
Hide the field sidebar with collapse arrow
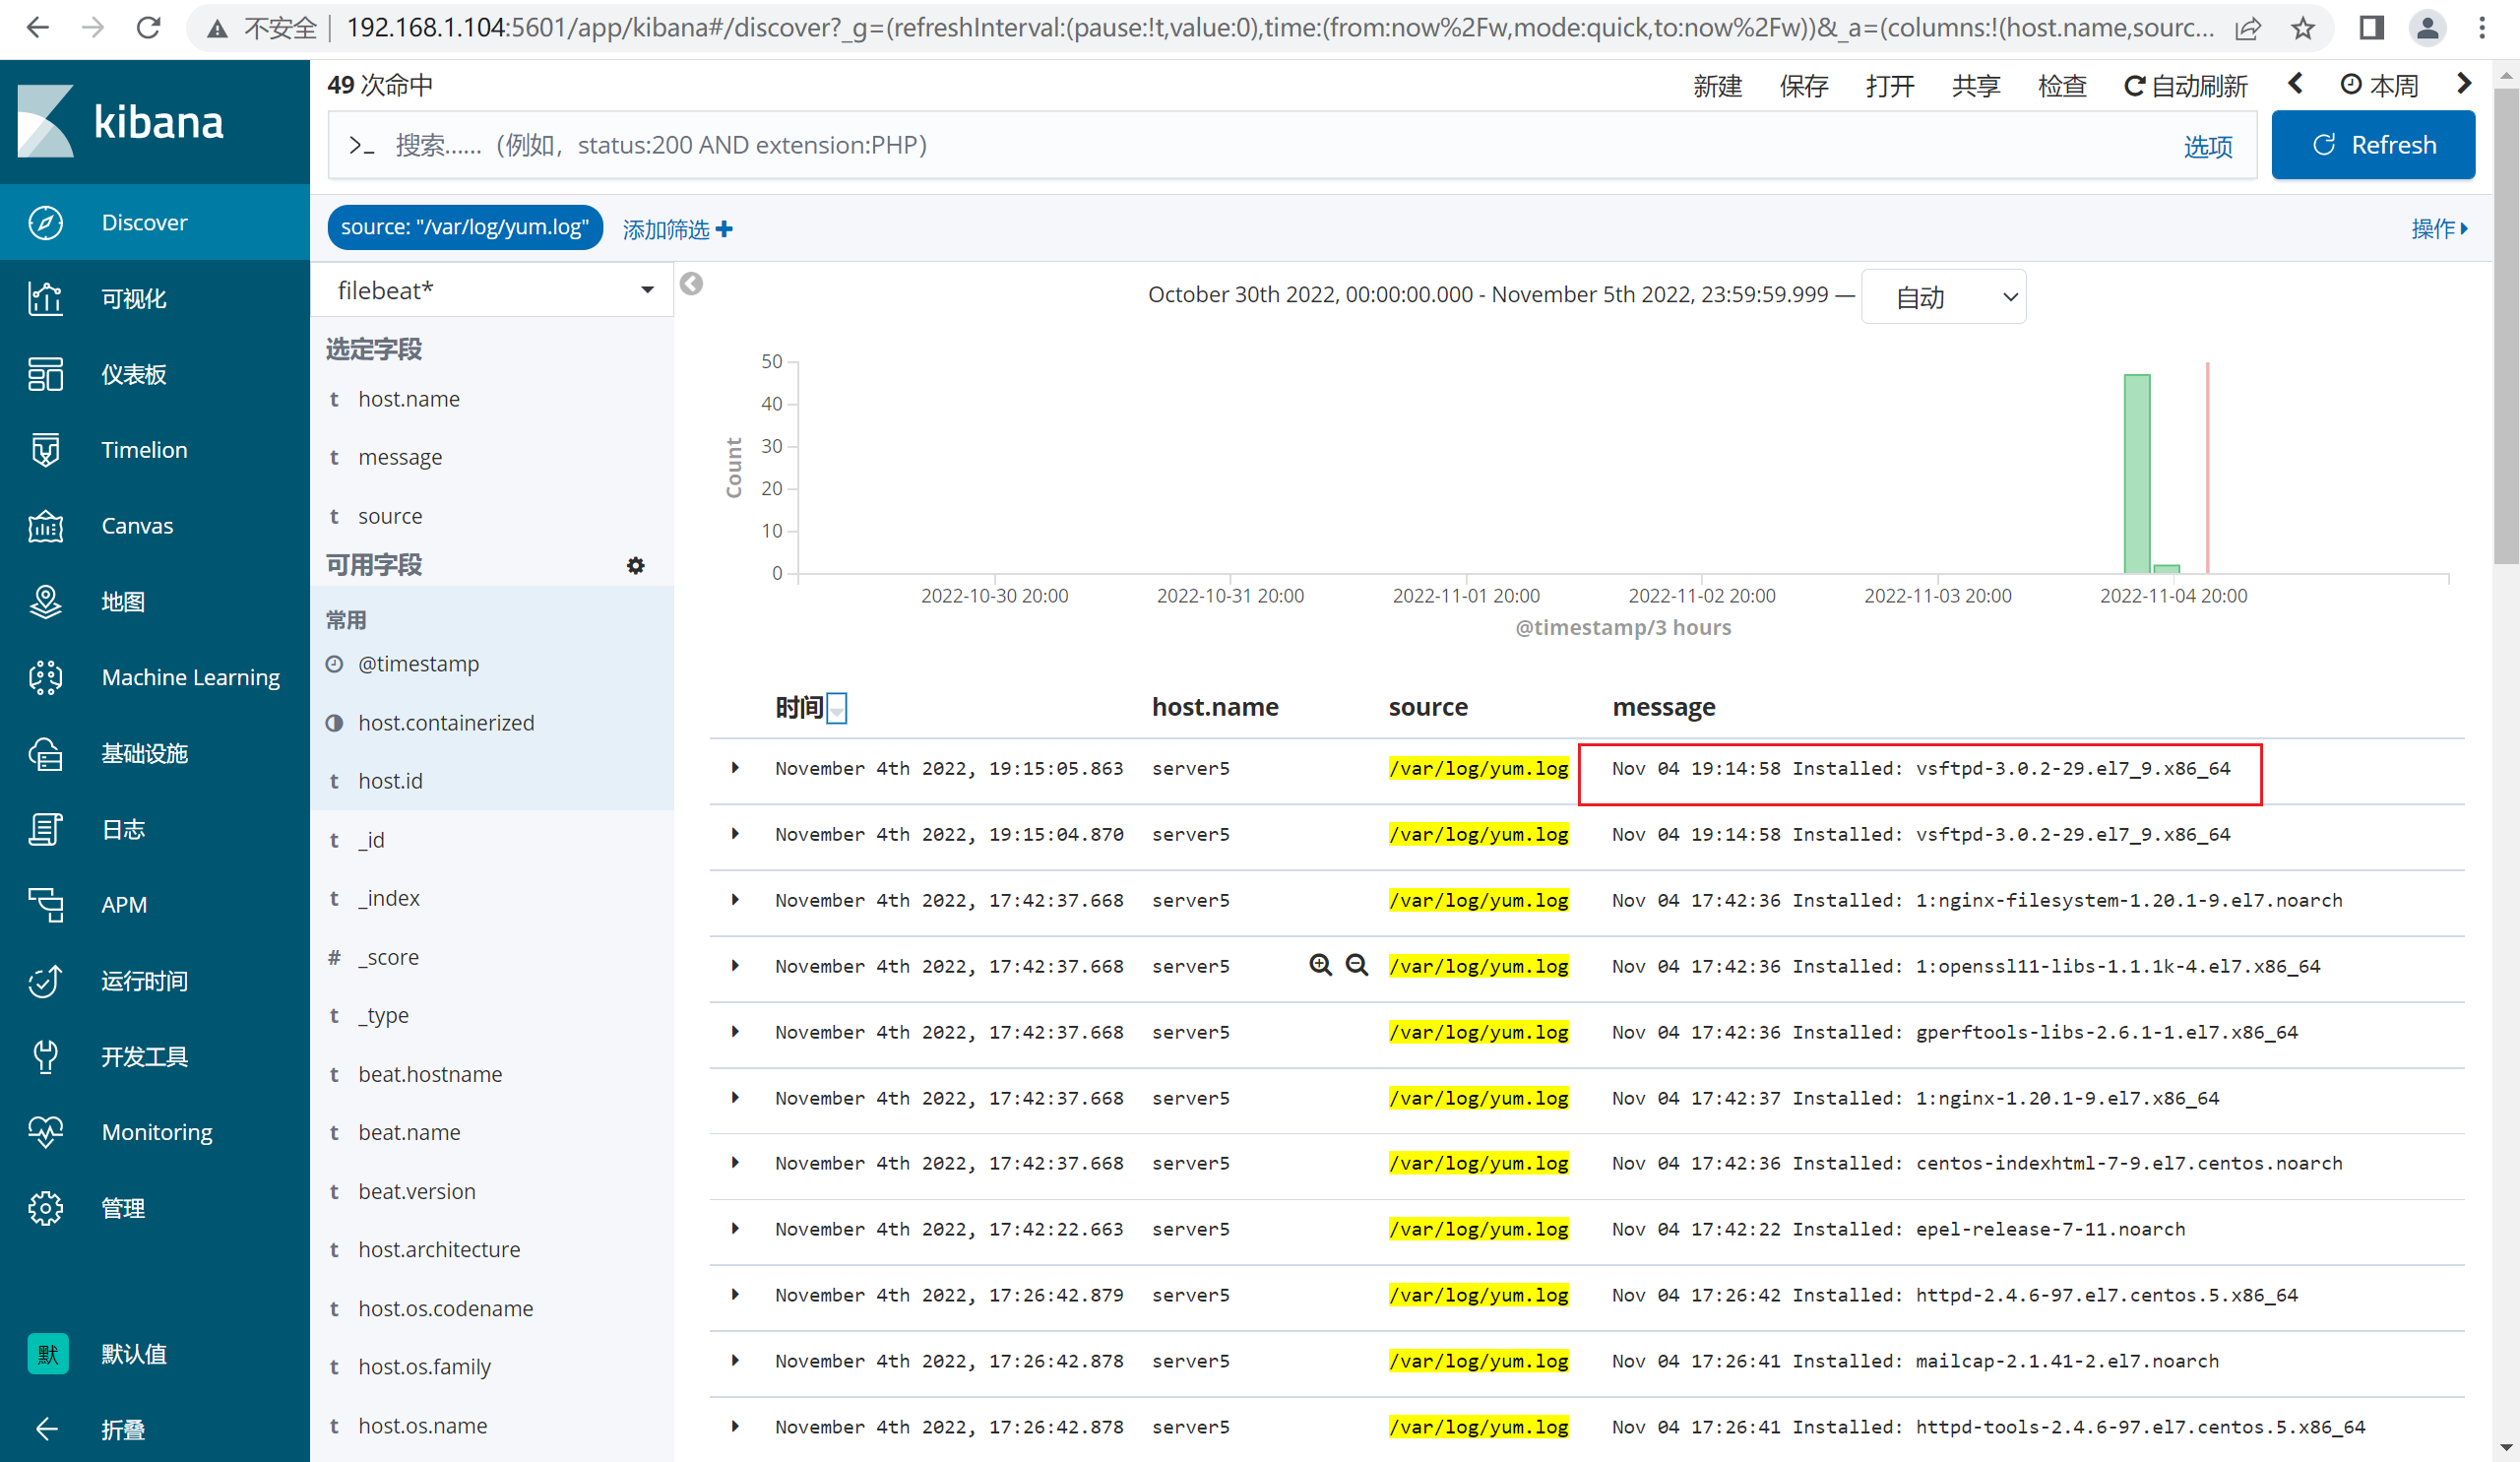coord(691,284)
